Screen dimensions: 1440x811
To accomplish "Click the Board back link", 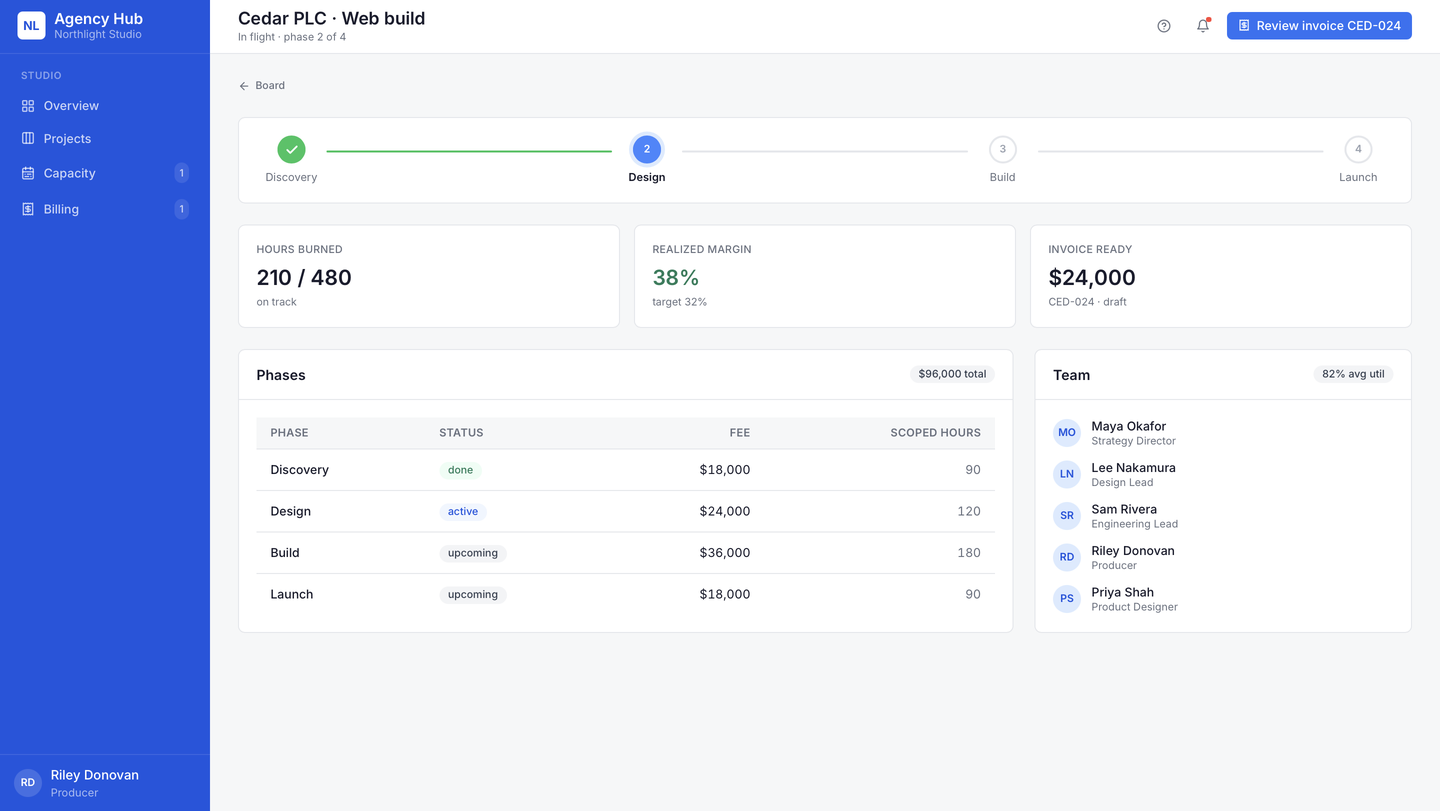I will [x=262, y=86].
